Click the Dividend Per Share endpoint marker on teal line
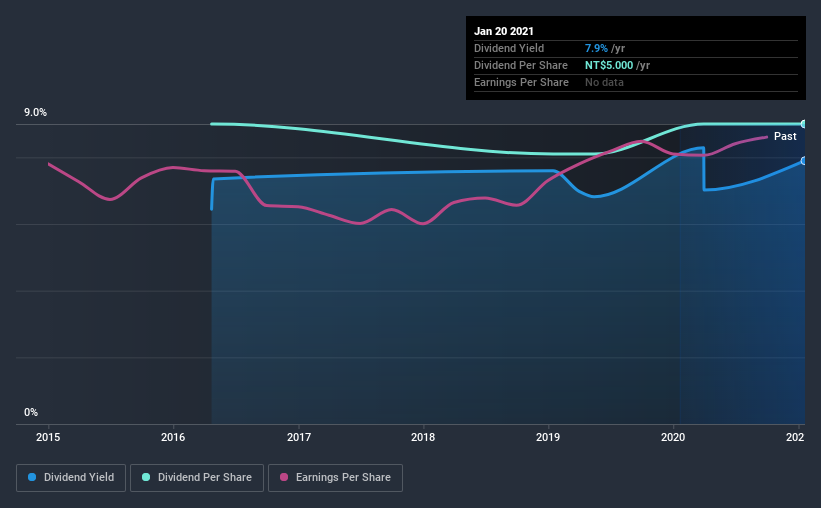The image size is (821, 508). 803,124
